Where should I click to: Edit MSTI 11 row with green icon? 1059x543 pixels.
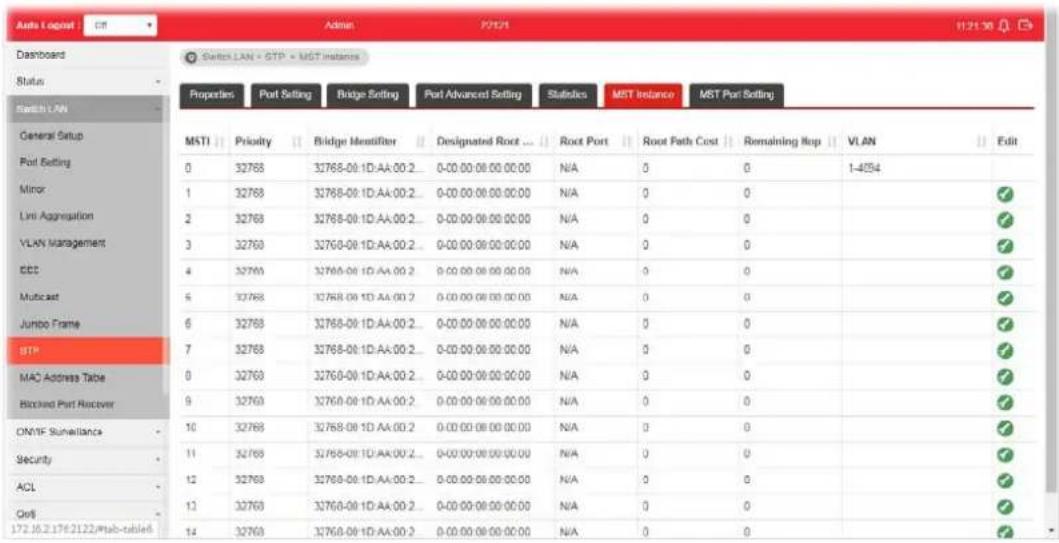pyautogui.click(x=1006, y=454)
